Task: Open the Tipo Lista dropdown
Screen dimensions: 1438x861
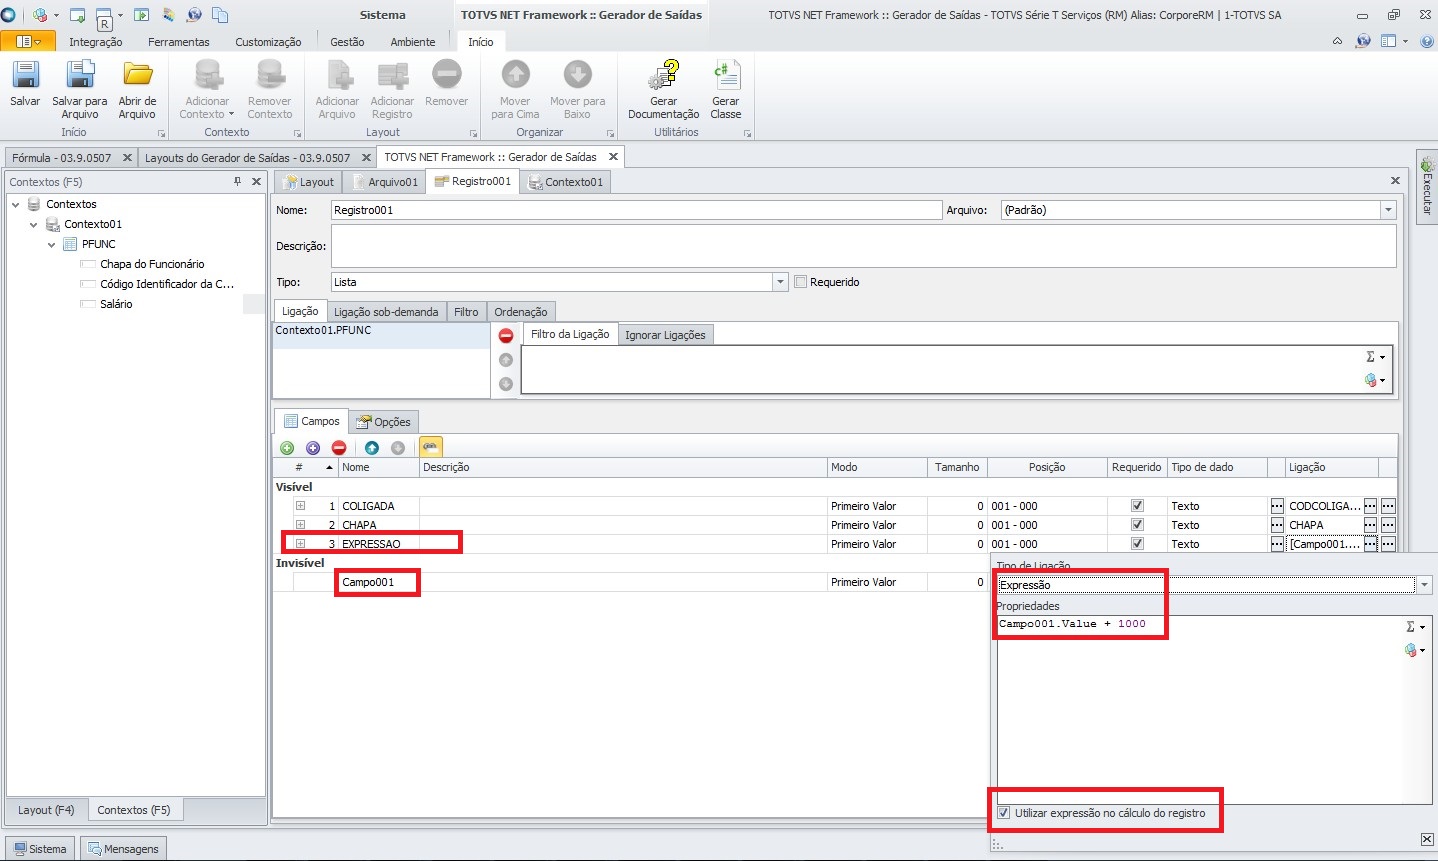Action: [x=781, y=282]
